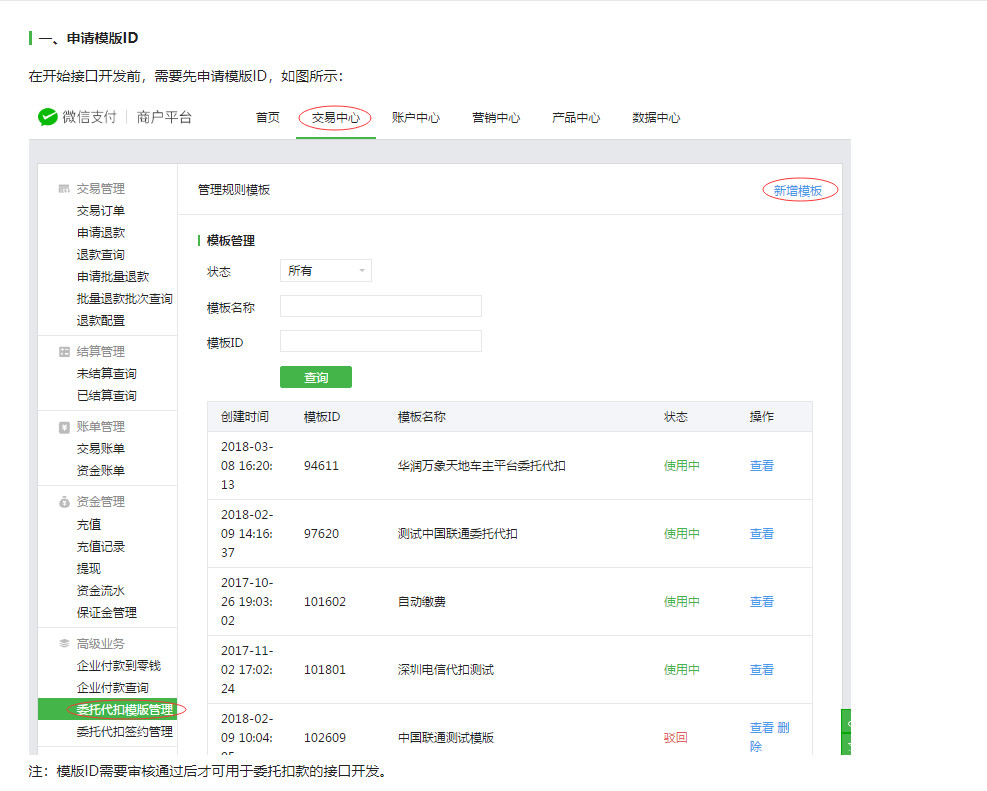
Task: Open the 状态 dropdown showing 所有
Action: (x=325, y=271)
